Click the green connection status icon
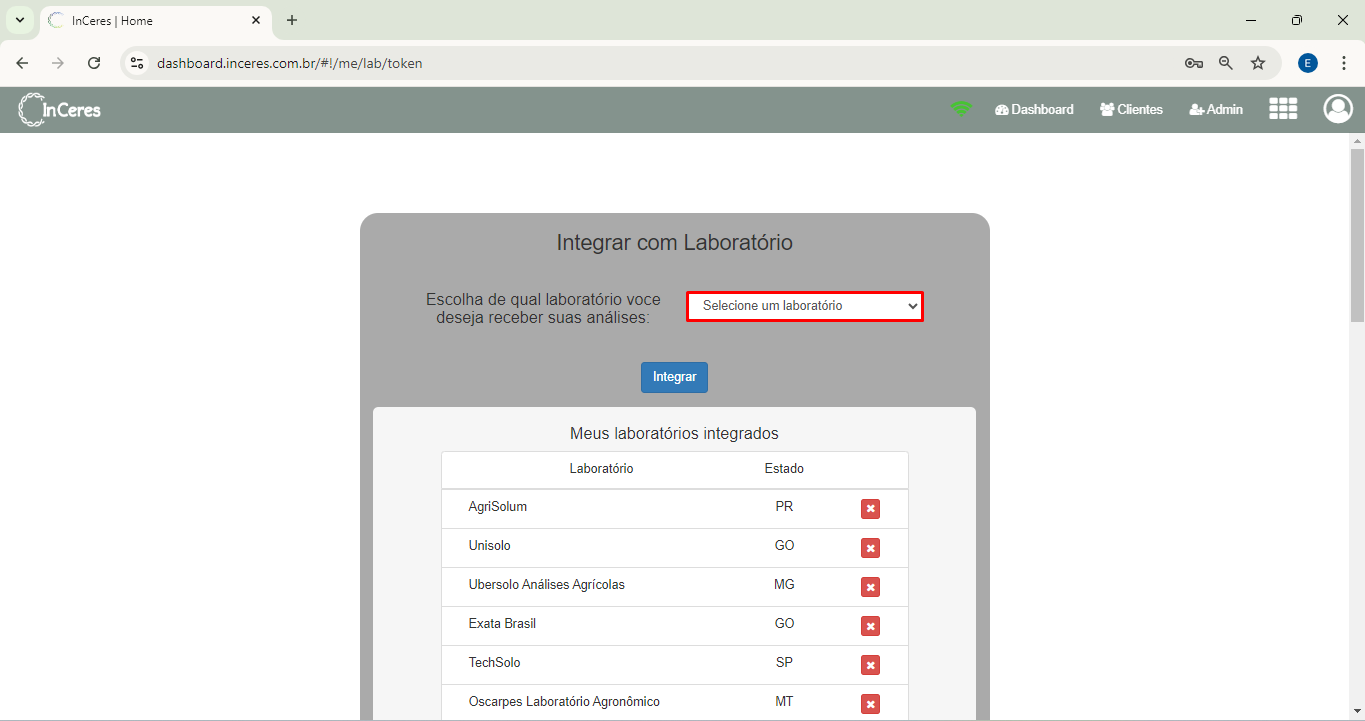This screenshot has height=721, width=1365. pos(961,109)
